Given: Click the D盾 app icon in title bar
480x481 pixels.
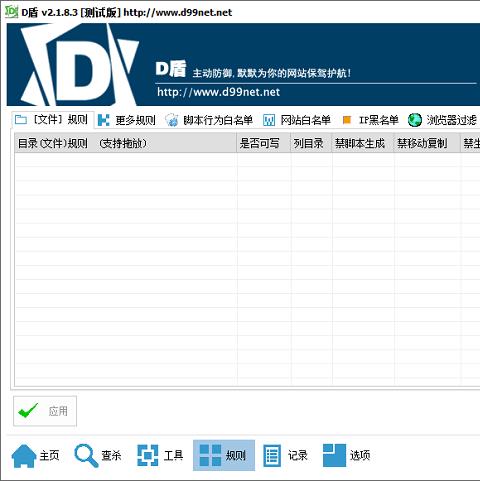Looking at the screenshot, I should (x=11, y=12).
